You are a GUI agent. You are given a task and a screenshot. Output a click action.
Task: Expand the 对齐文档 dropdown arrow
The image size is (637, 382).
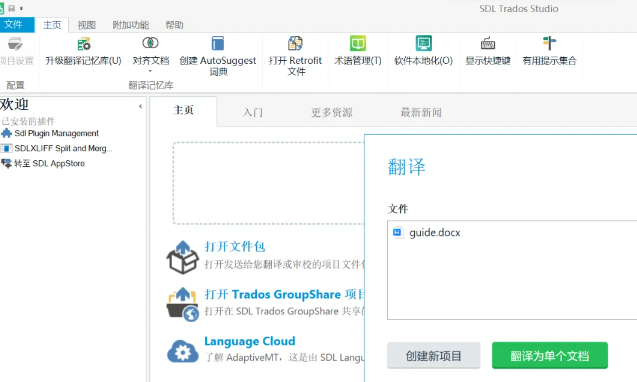click(x=150, y=71)
